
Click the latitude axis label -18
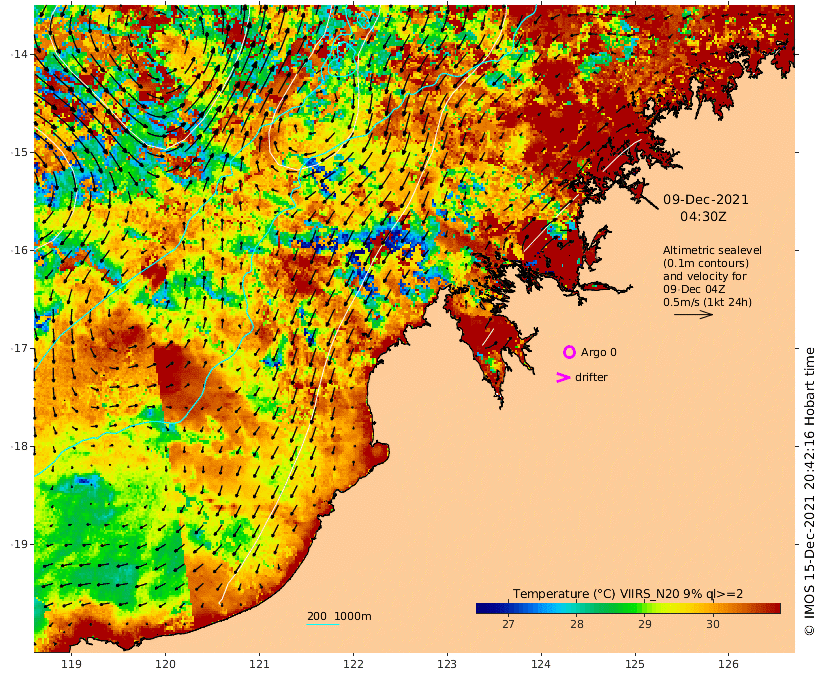tap(20, 446)
